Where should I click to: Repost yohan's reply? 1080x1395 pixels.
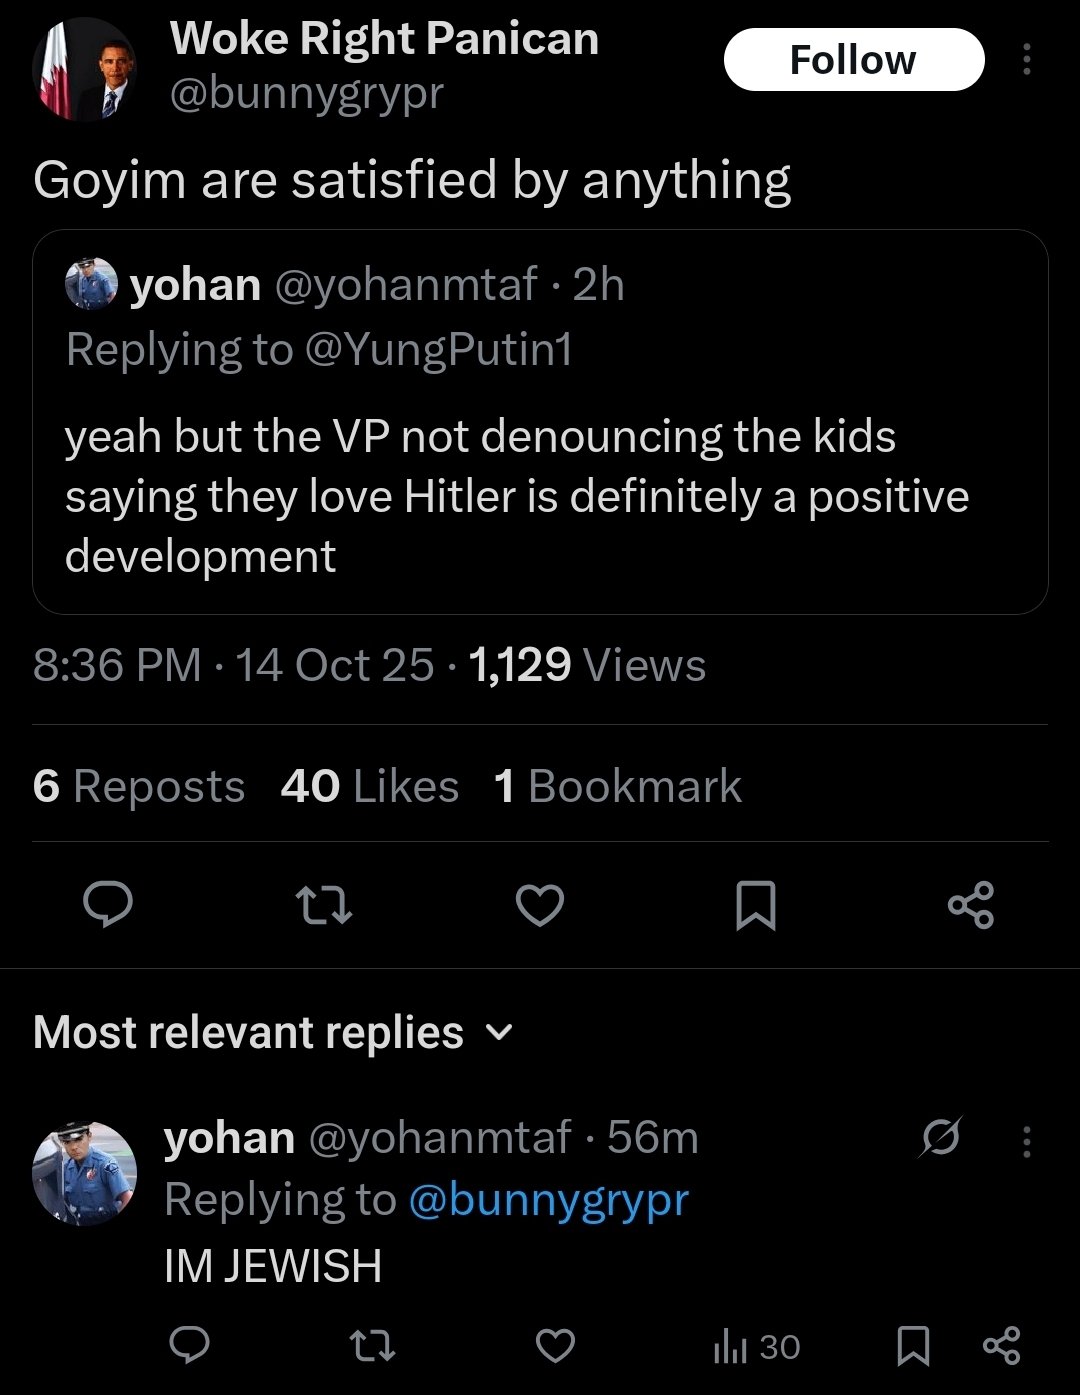(x=373, y=1346)
